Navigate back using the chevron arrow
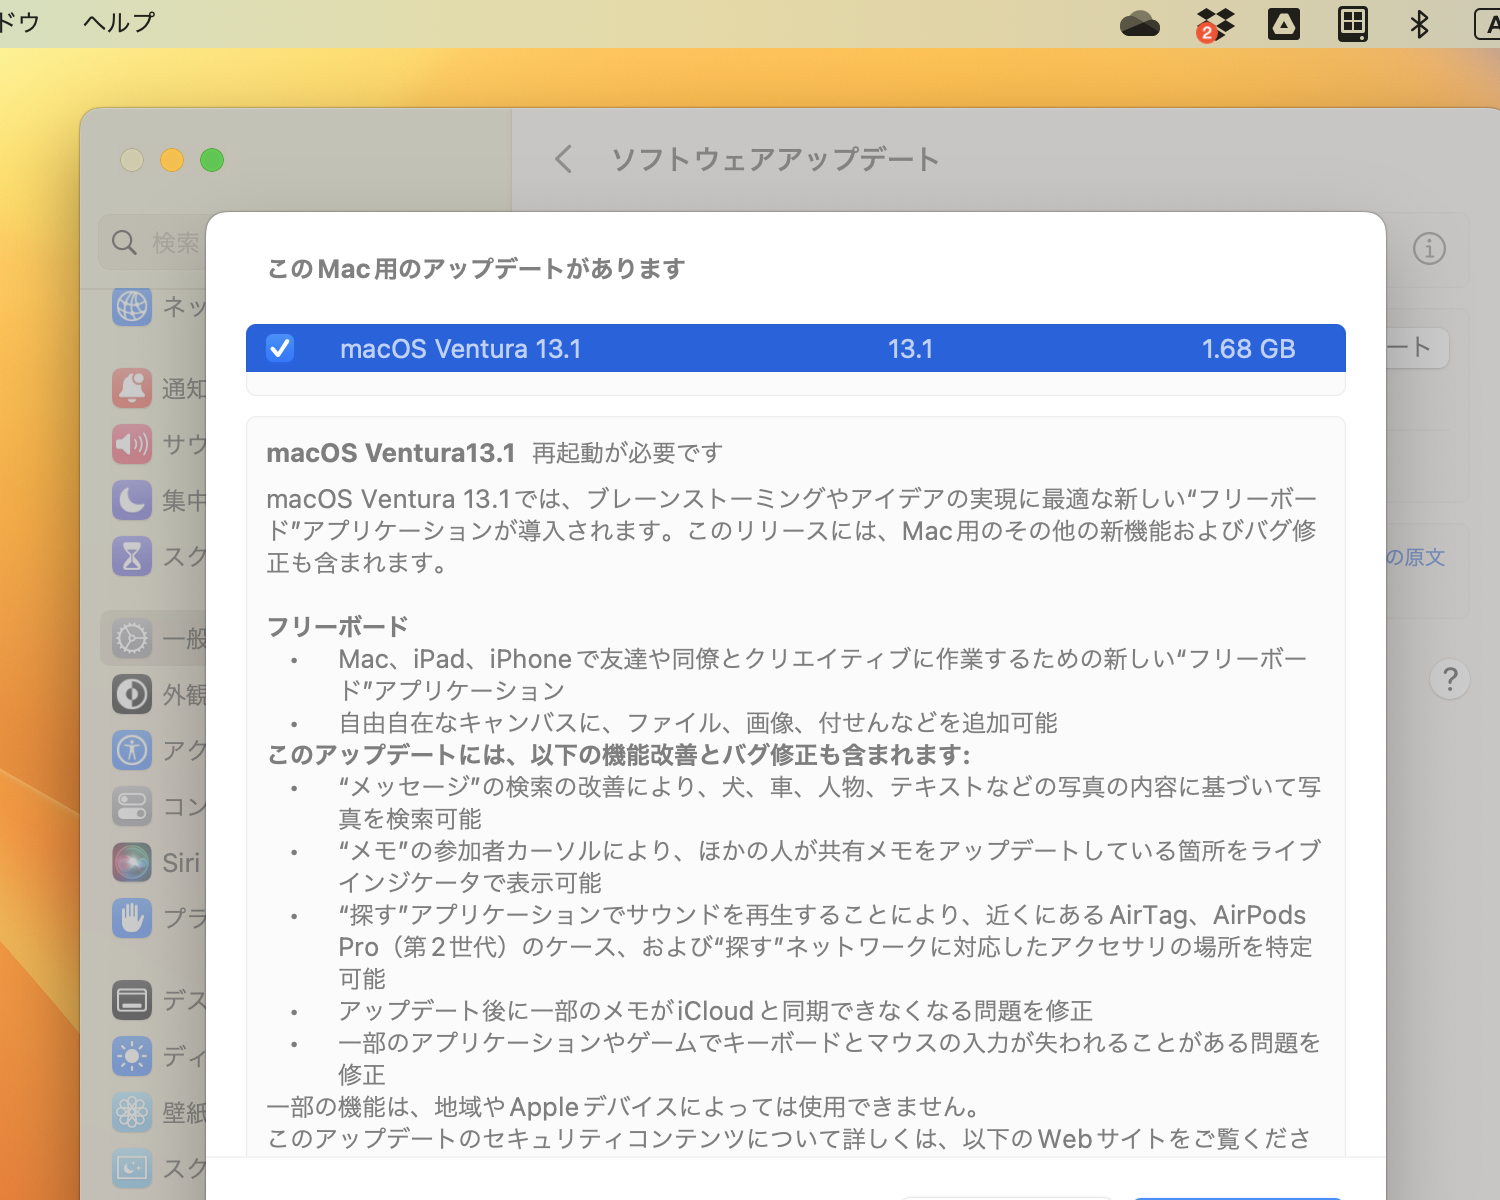 tap(563, 159)
